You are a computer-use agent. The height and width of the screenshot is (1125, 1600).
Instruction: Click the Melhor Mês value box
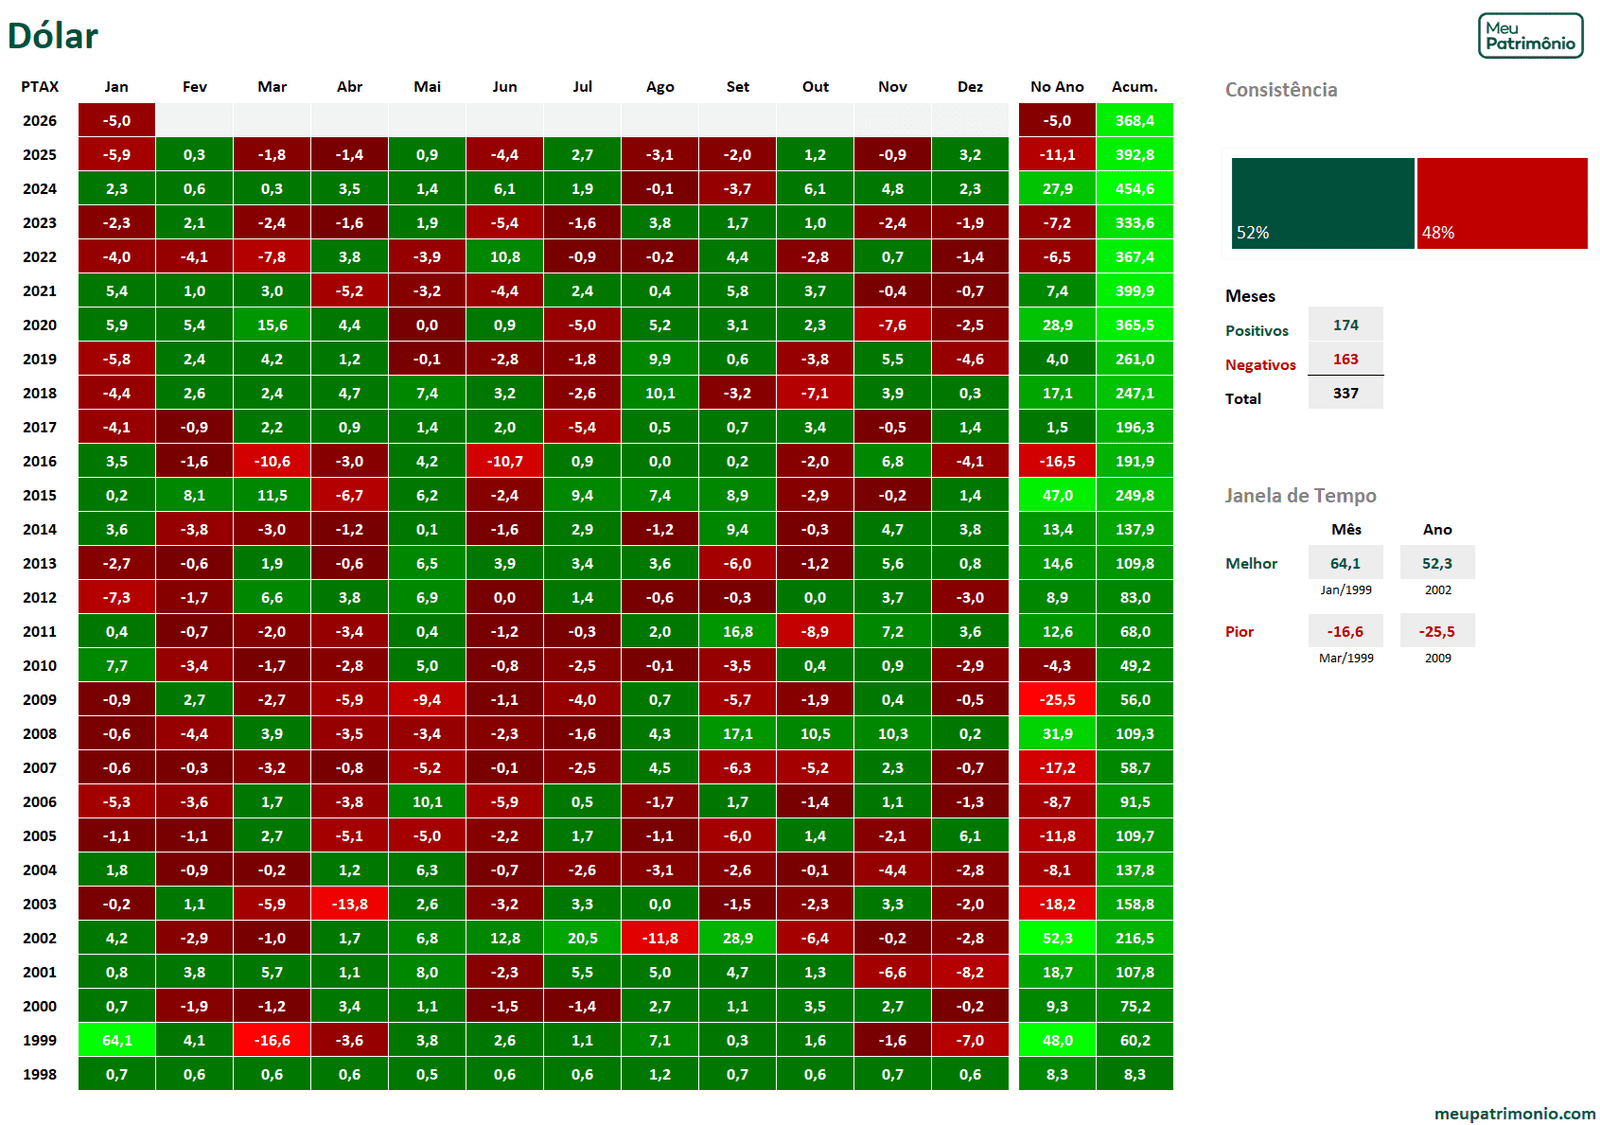click(x=1345, y=563)
